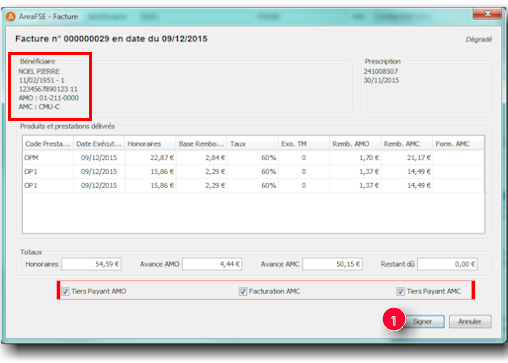Click the Date Exécut... column header

[x=99, y=144]
